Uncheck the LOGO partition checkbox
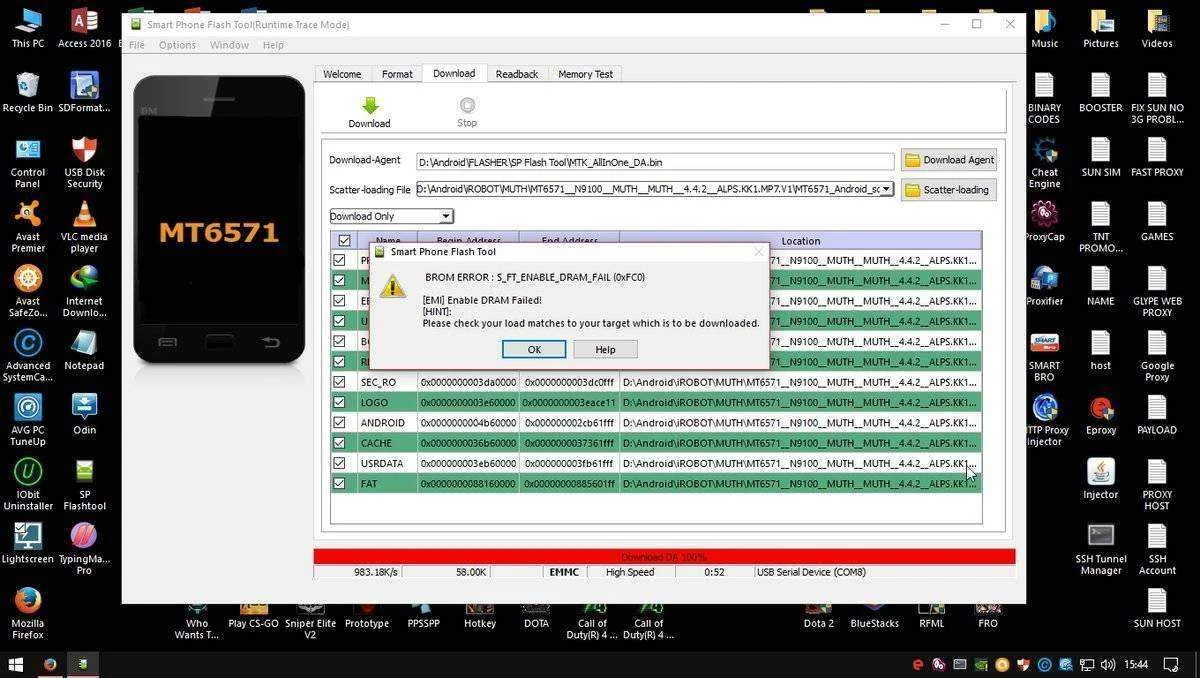 [339, 402]
